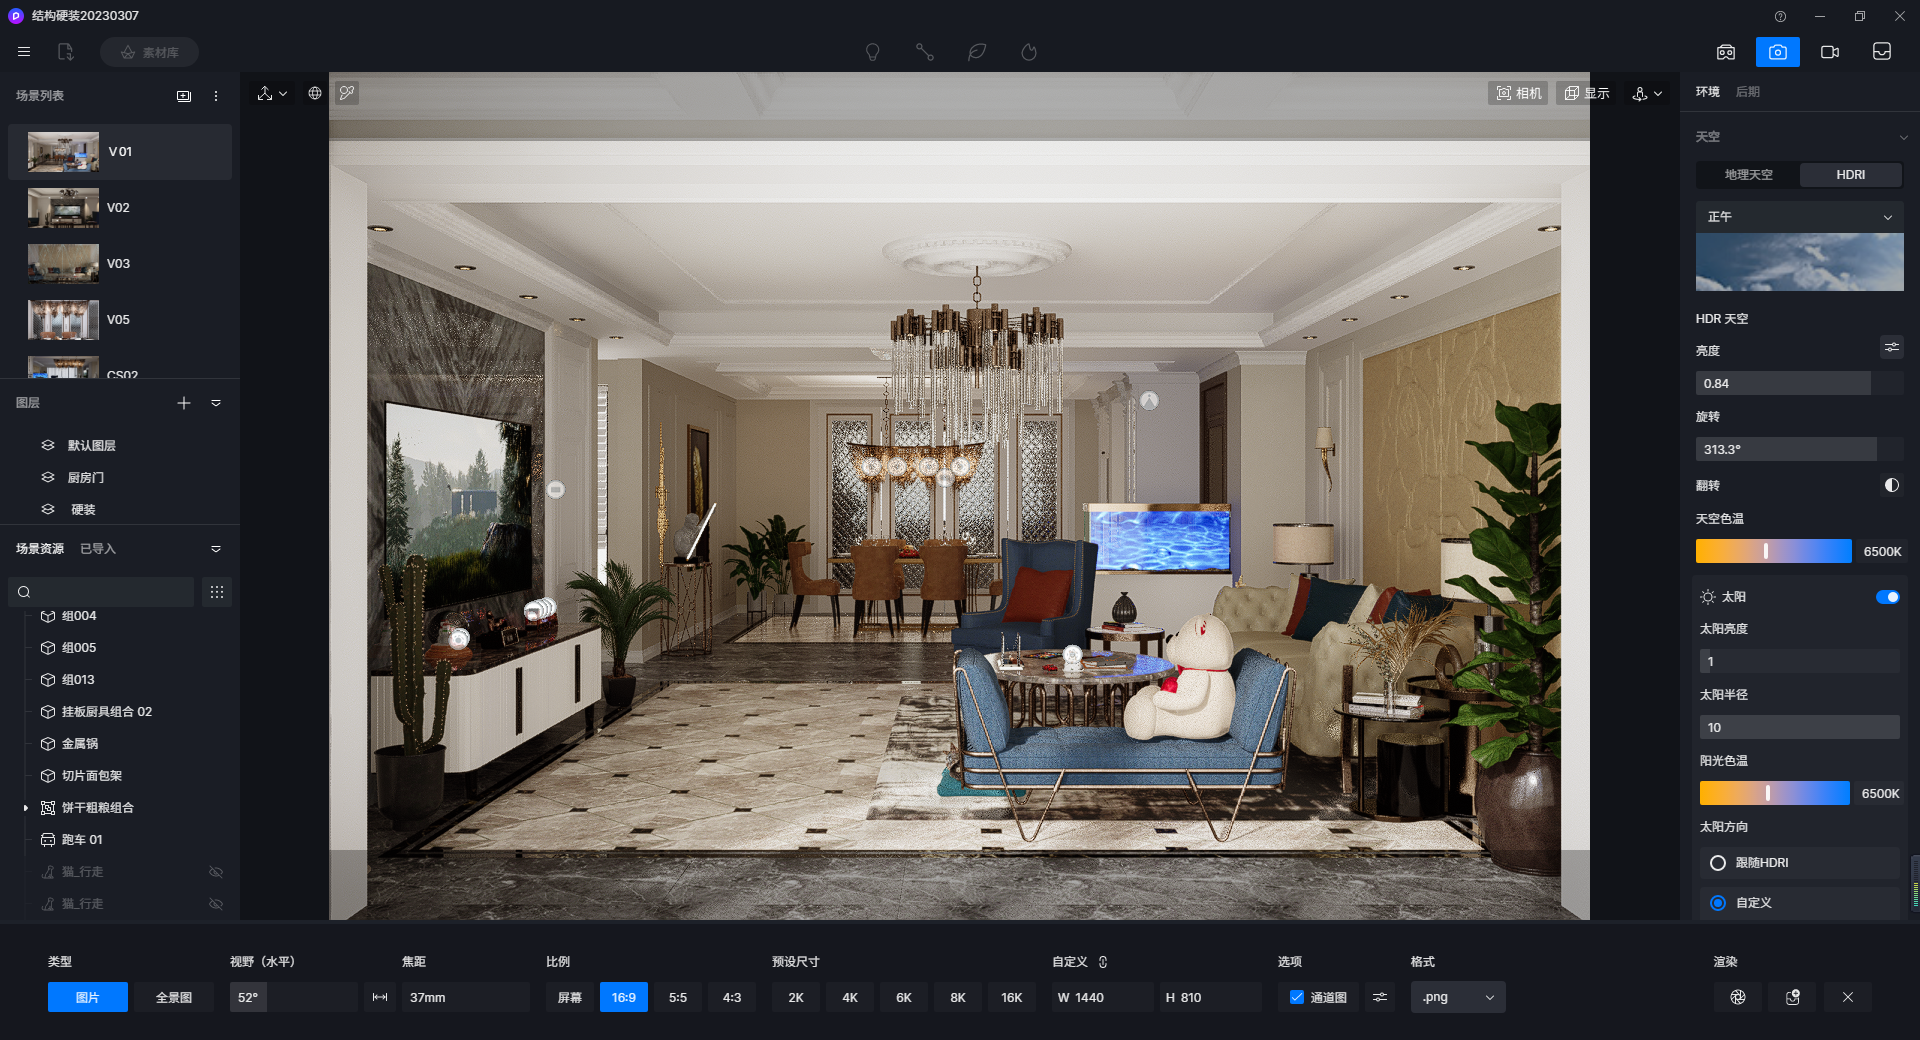The width and height of the screenshot is (1920, 1040).
Task: Select 地理天空 sky mode tab
Action: tap(1748, 175)
